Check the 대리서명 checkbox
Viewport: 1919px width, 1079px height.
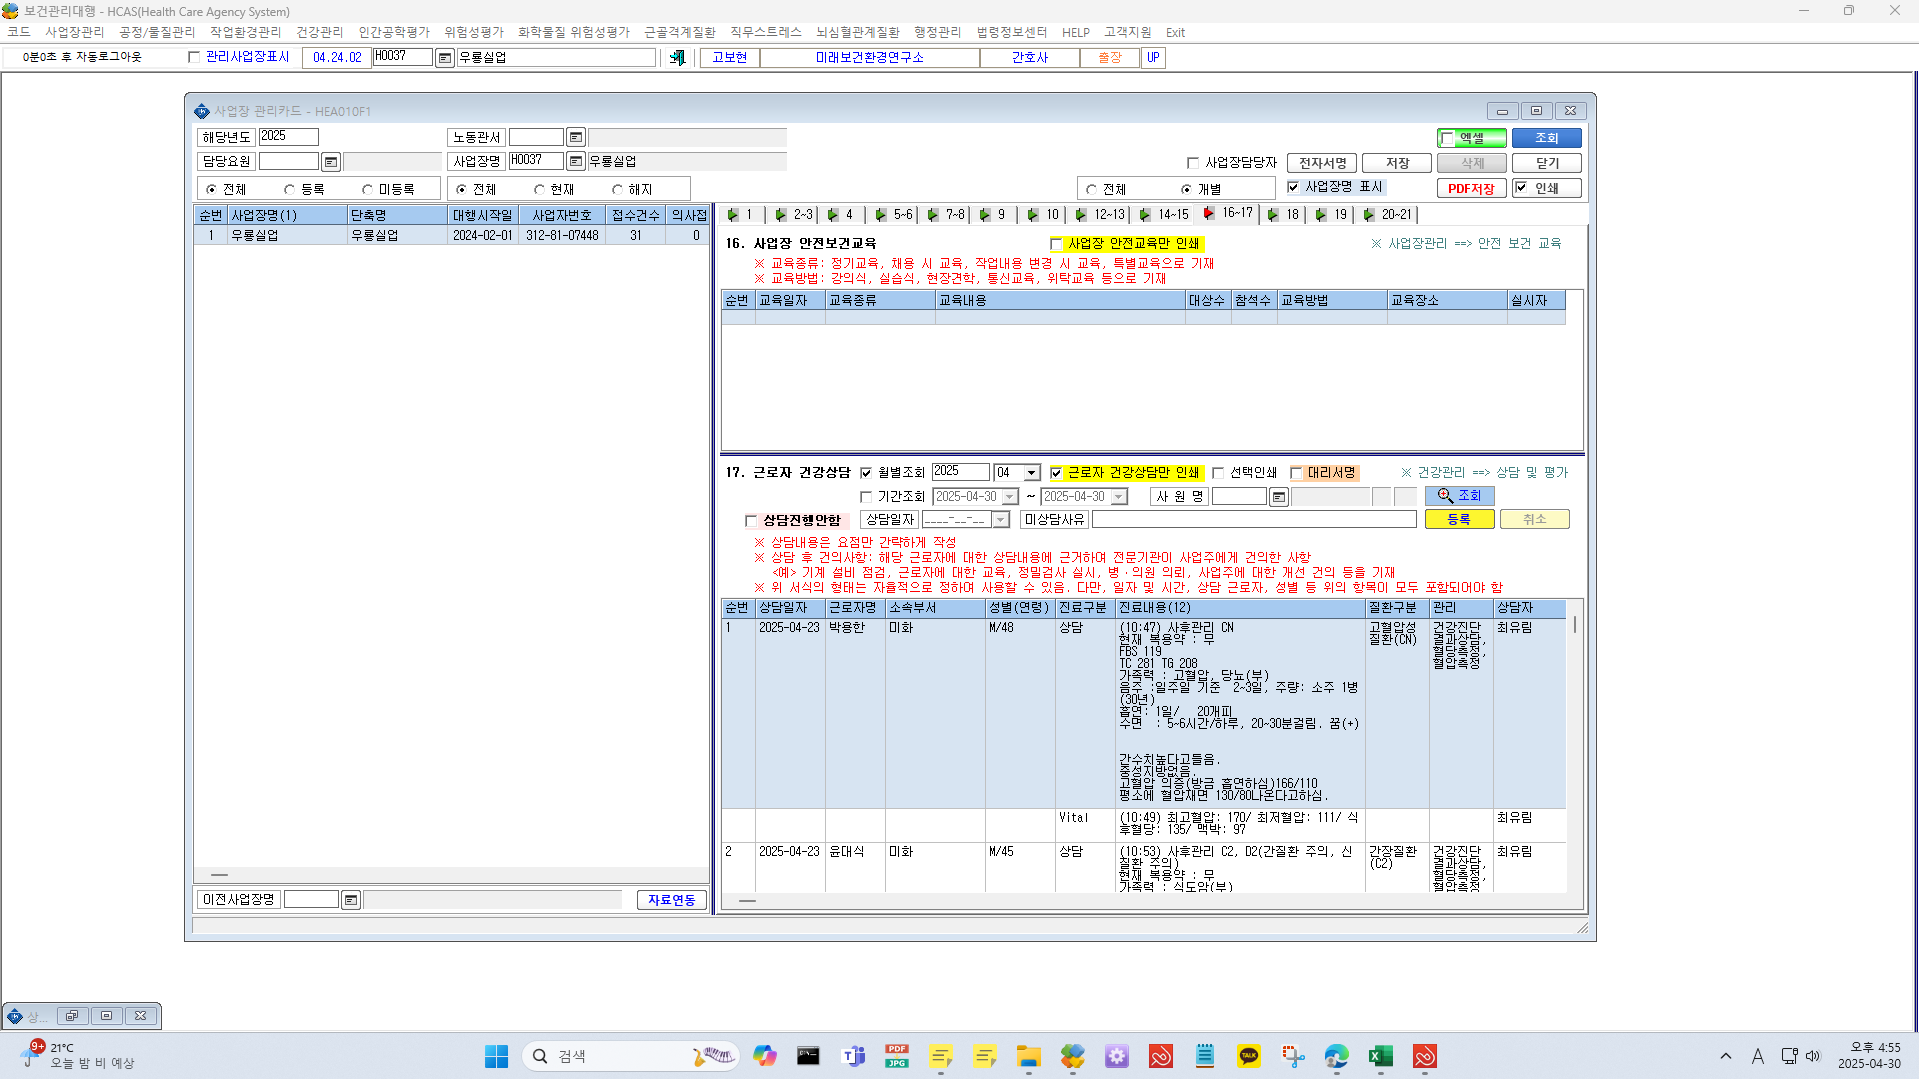pos(1296,473)
